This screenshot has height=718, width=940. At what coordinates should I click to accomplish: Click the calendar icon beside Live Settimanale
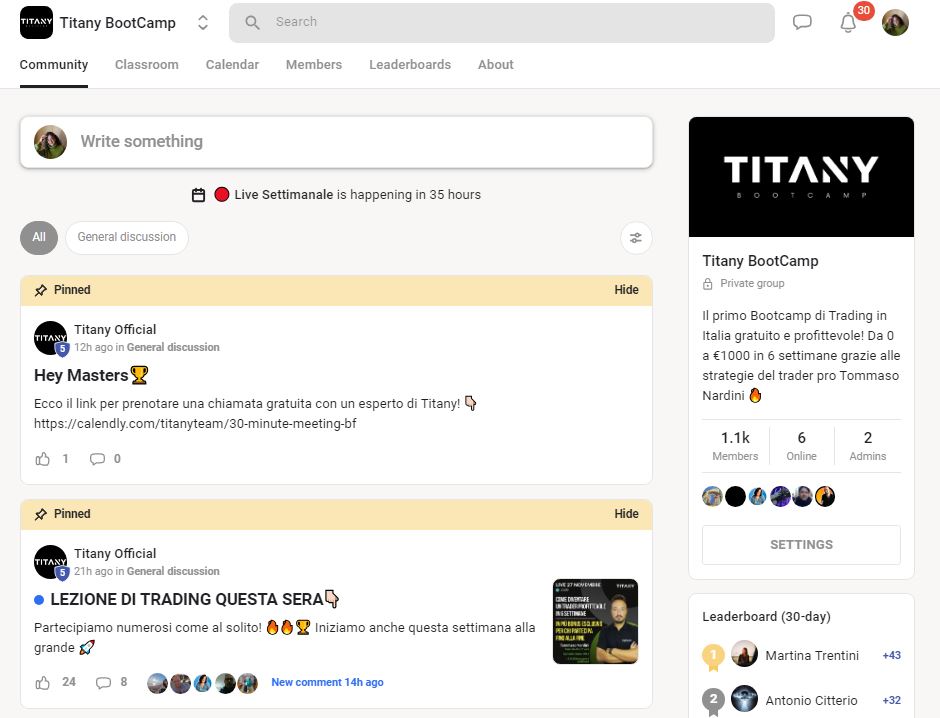pyautogui.click(x=198, y=195)
